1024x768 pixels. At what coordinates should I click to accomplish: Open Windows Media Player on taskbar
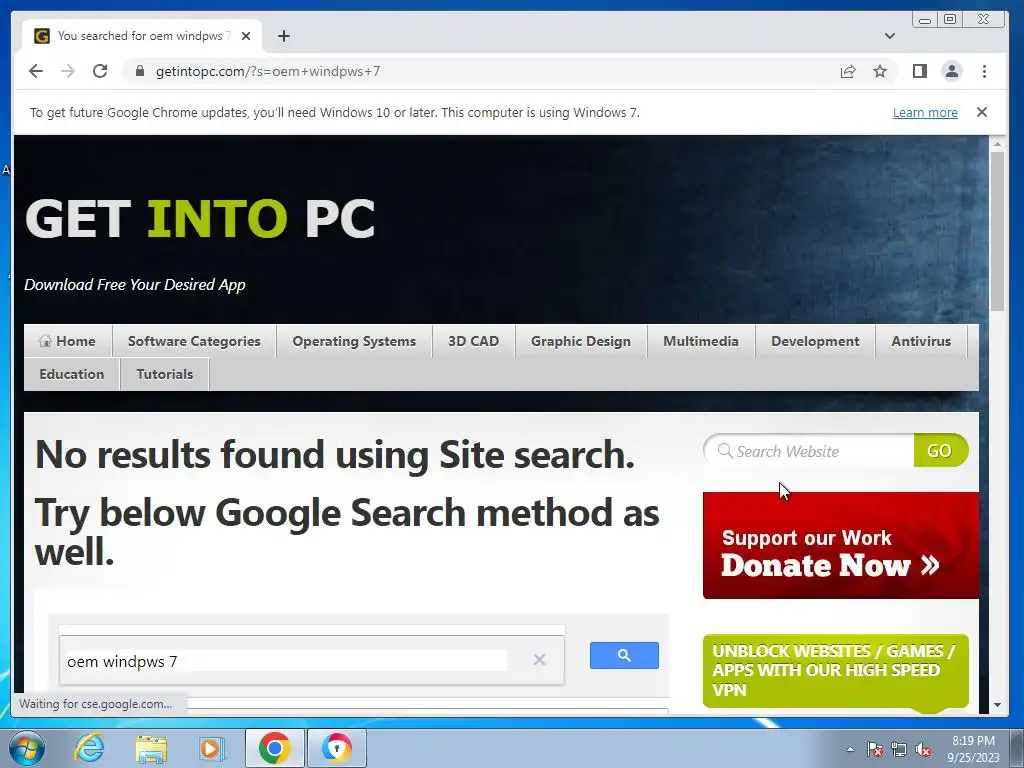pyautogui.click(x=212, y=748)
